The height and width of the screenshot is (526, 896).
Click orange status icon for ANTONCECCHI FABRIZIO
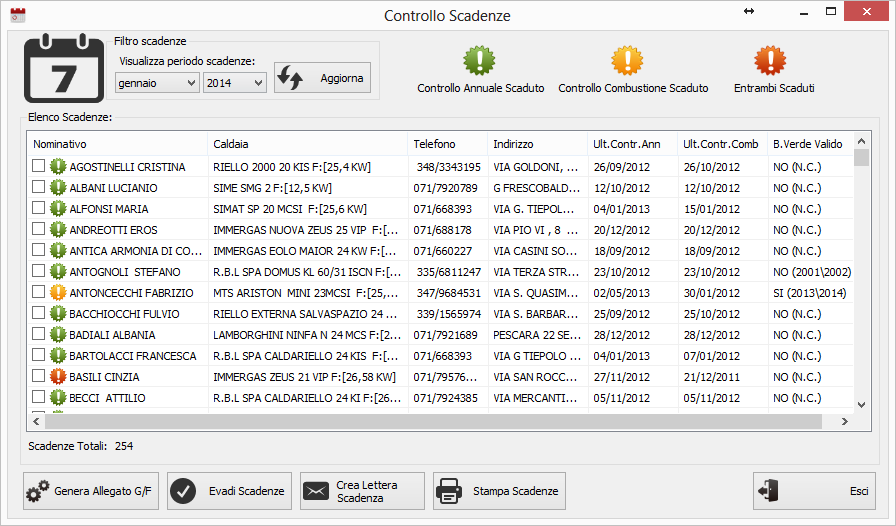[58, 292]
